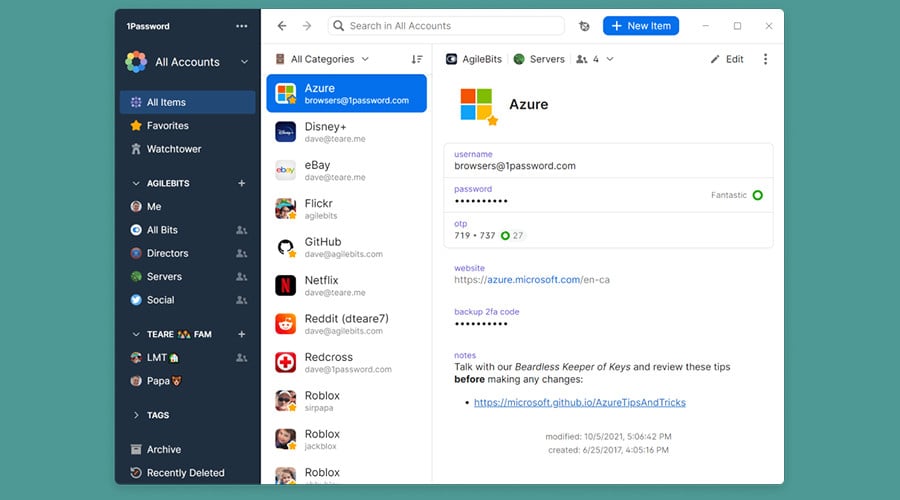Click the forward navigation arrow
This screenshot has height=500, width=900.
[x=306, y=26]
